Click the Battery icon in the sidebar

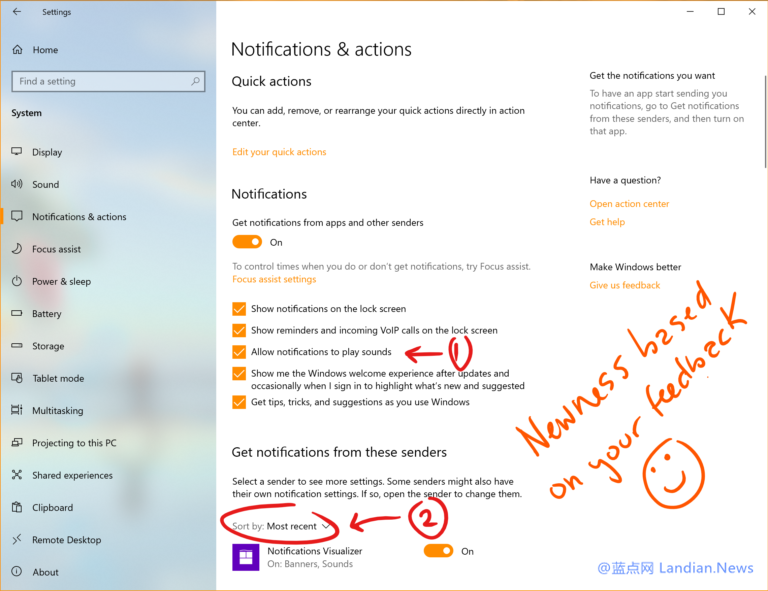point(17,314)
